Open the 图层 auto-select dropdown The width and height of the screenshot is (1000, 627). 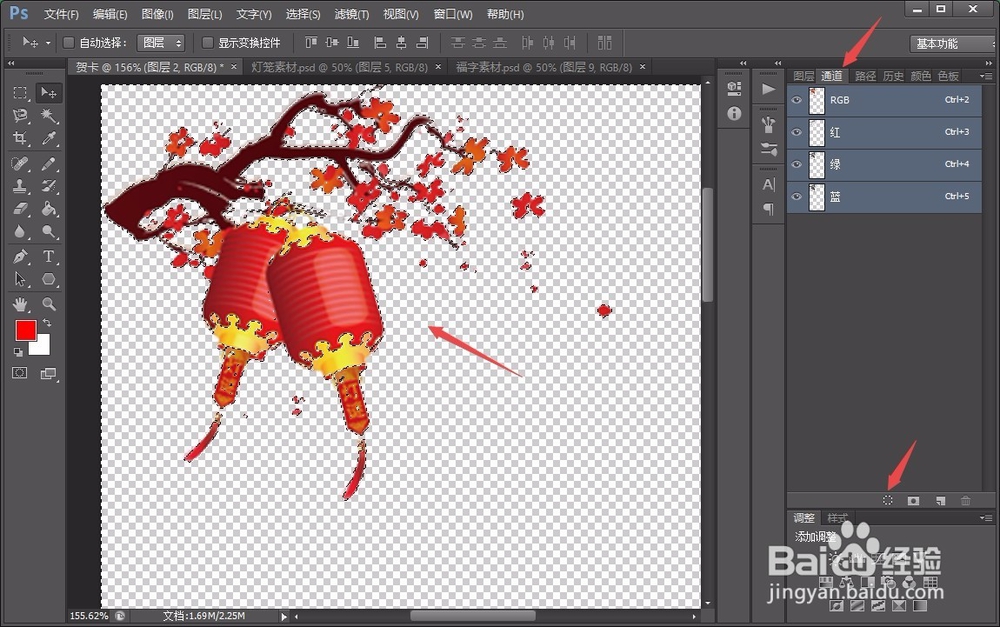coord(162,43)
